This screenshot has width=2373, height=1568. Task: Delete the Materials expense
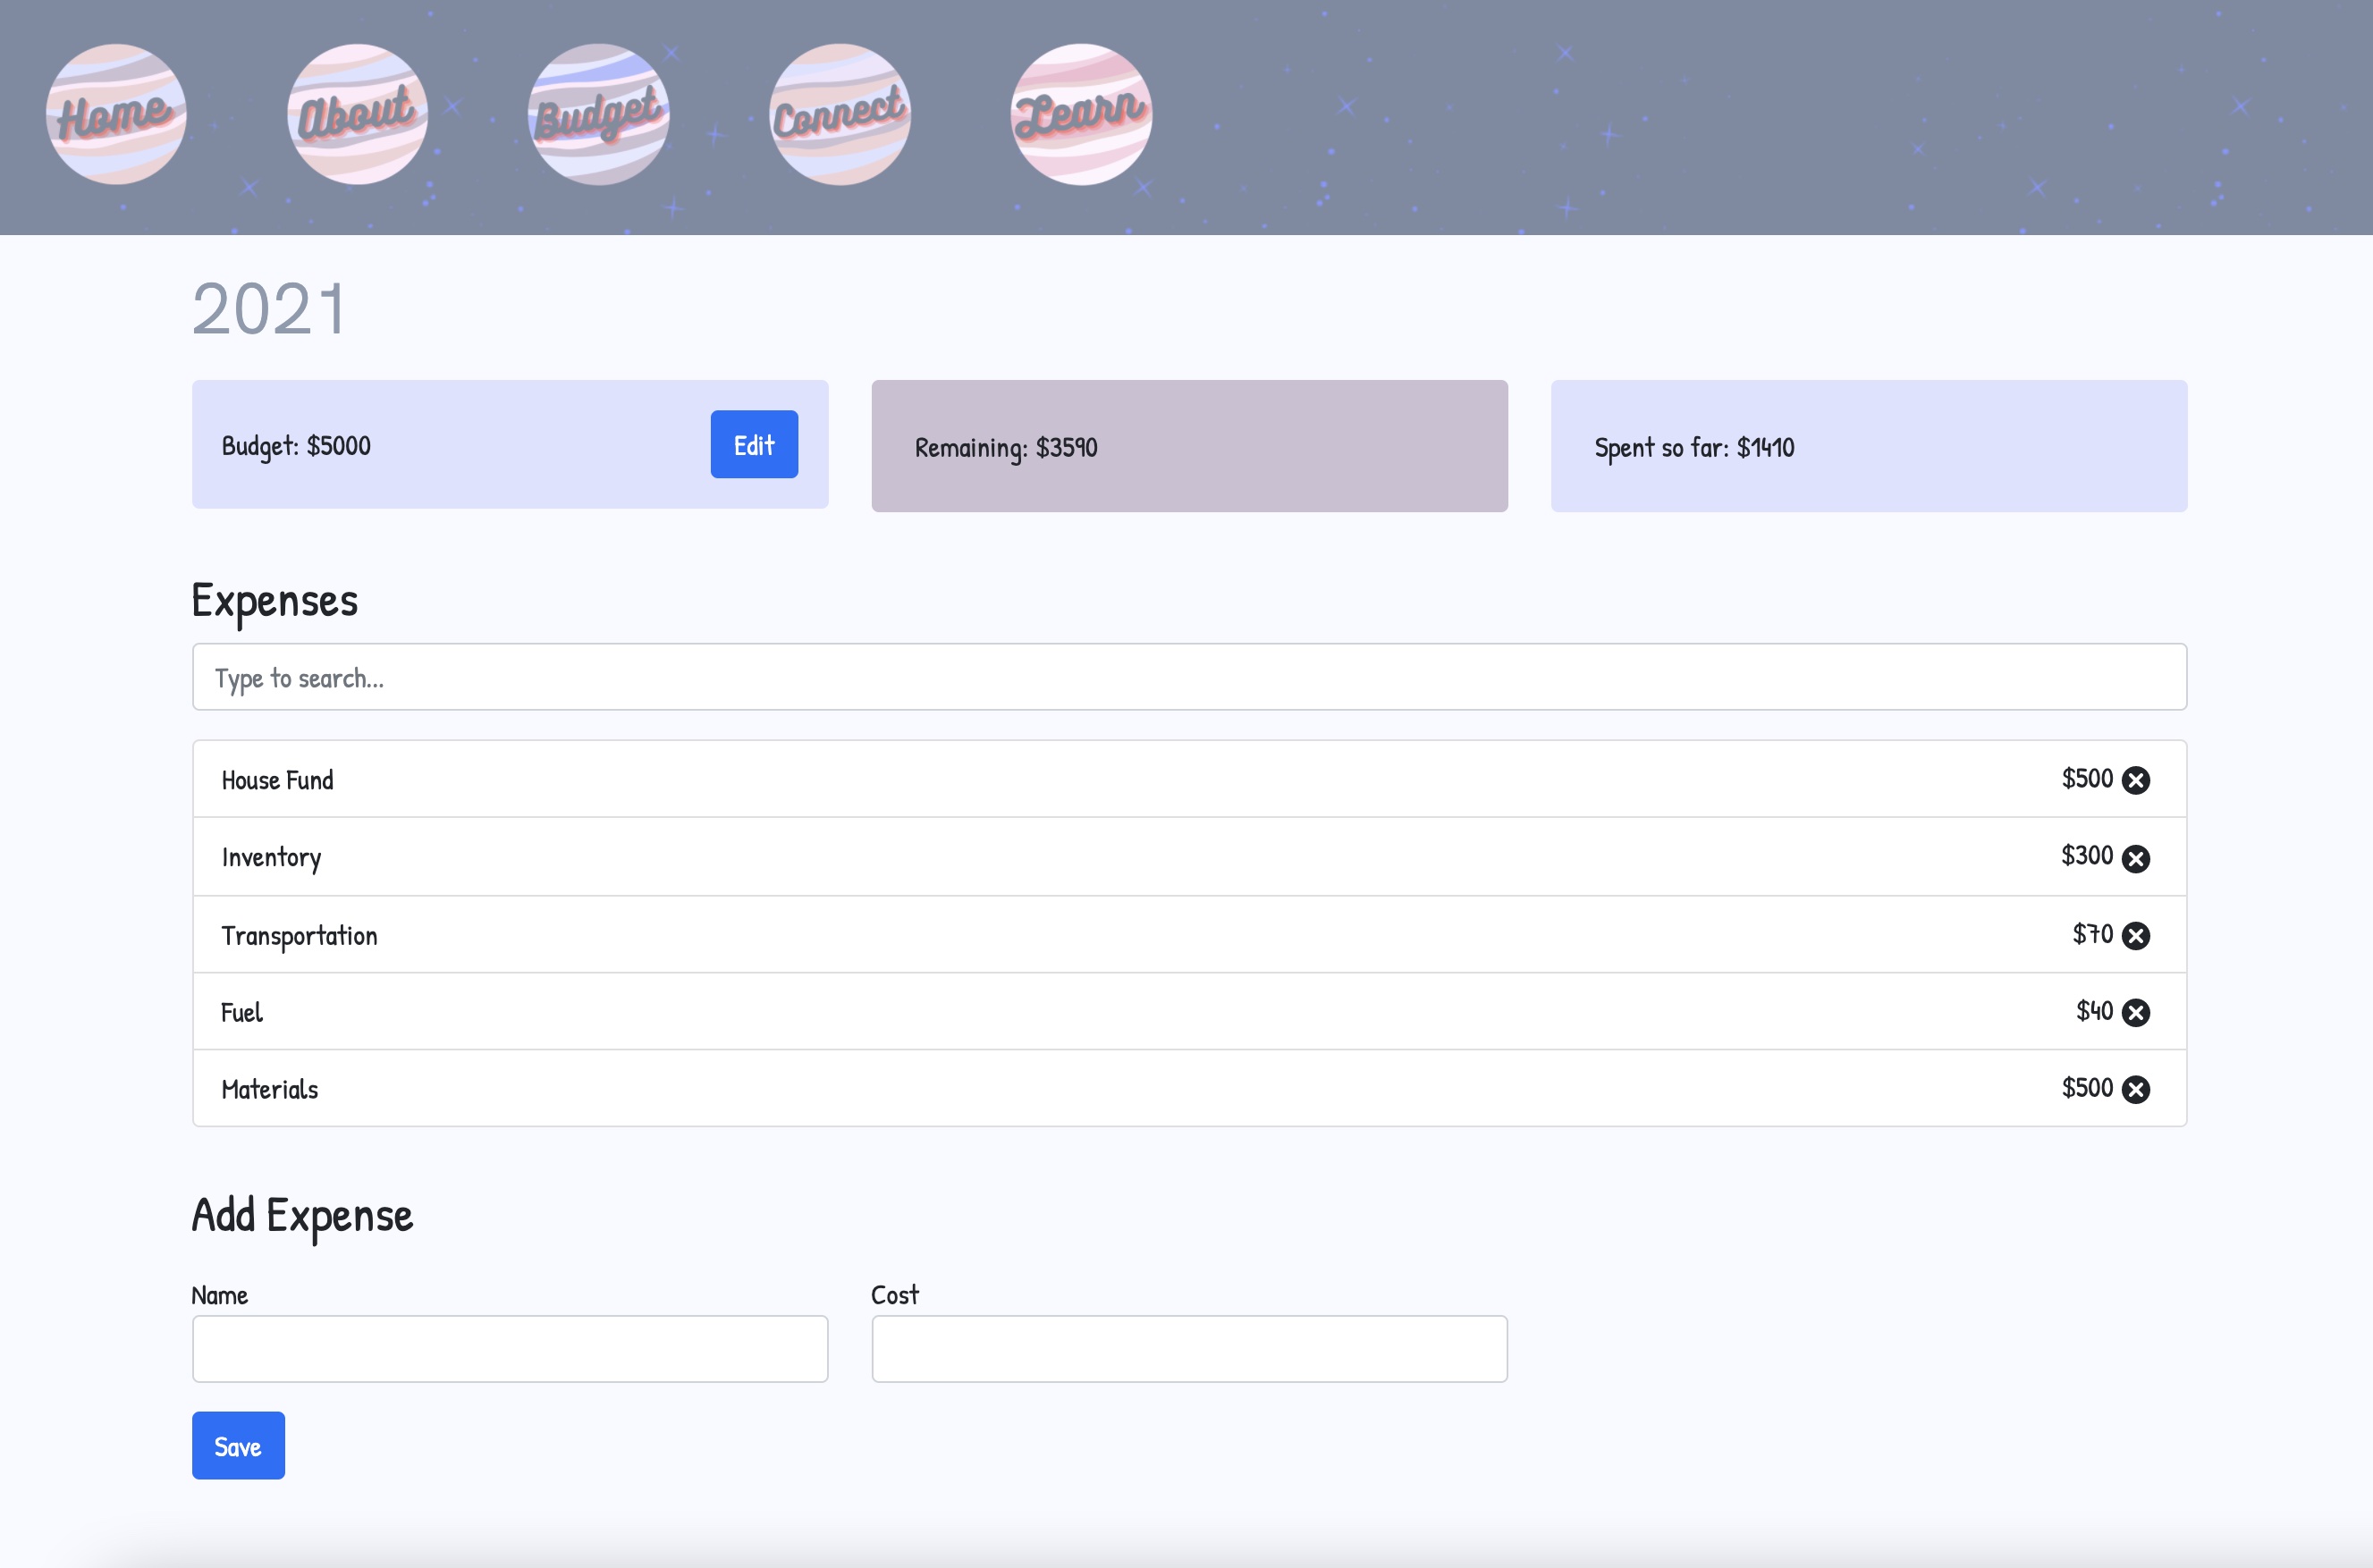(x=2135, y=1089)
